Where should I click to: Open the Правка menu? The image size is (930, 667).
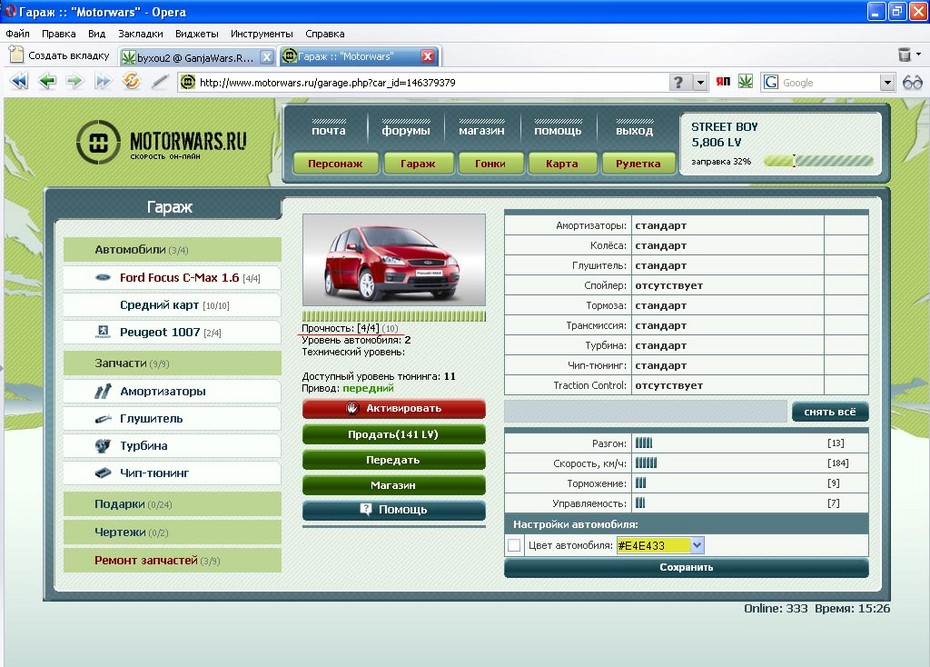click(x=58, y=34)
